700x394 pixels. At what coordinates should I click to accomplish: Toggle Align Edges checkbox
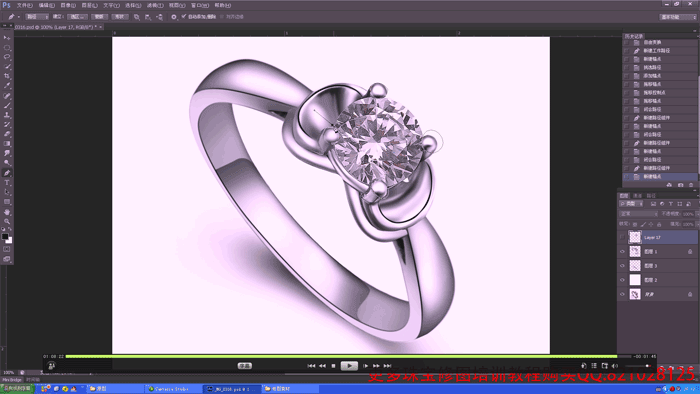[222, 17]
